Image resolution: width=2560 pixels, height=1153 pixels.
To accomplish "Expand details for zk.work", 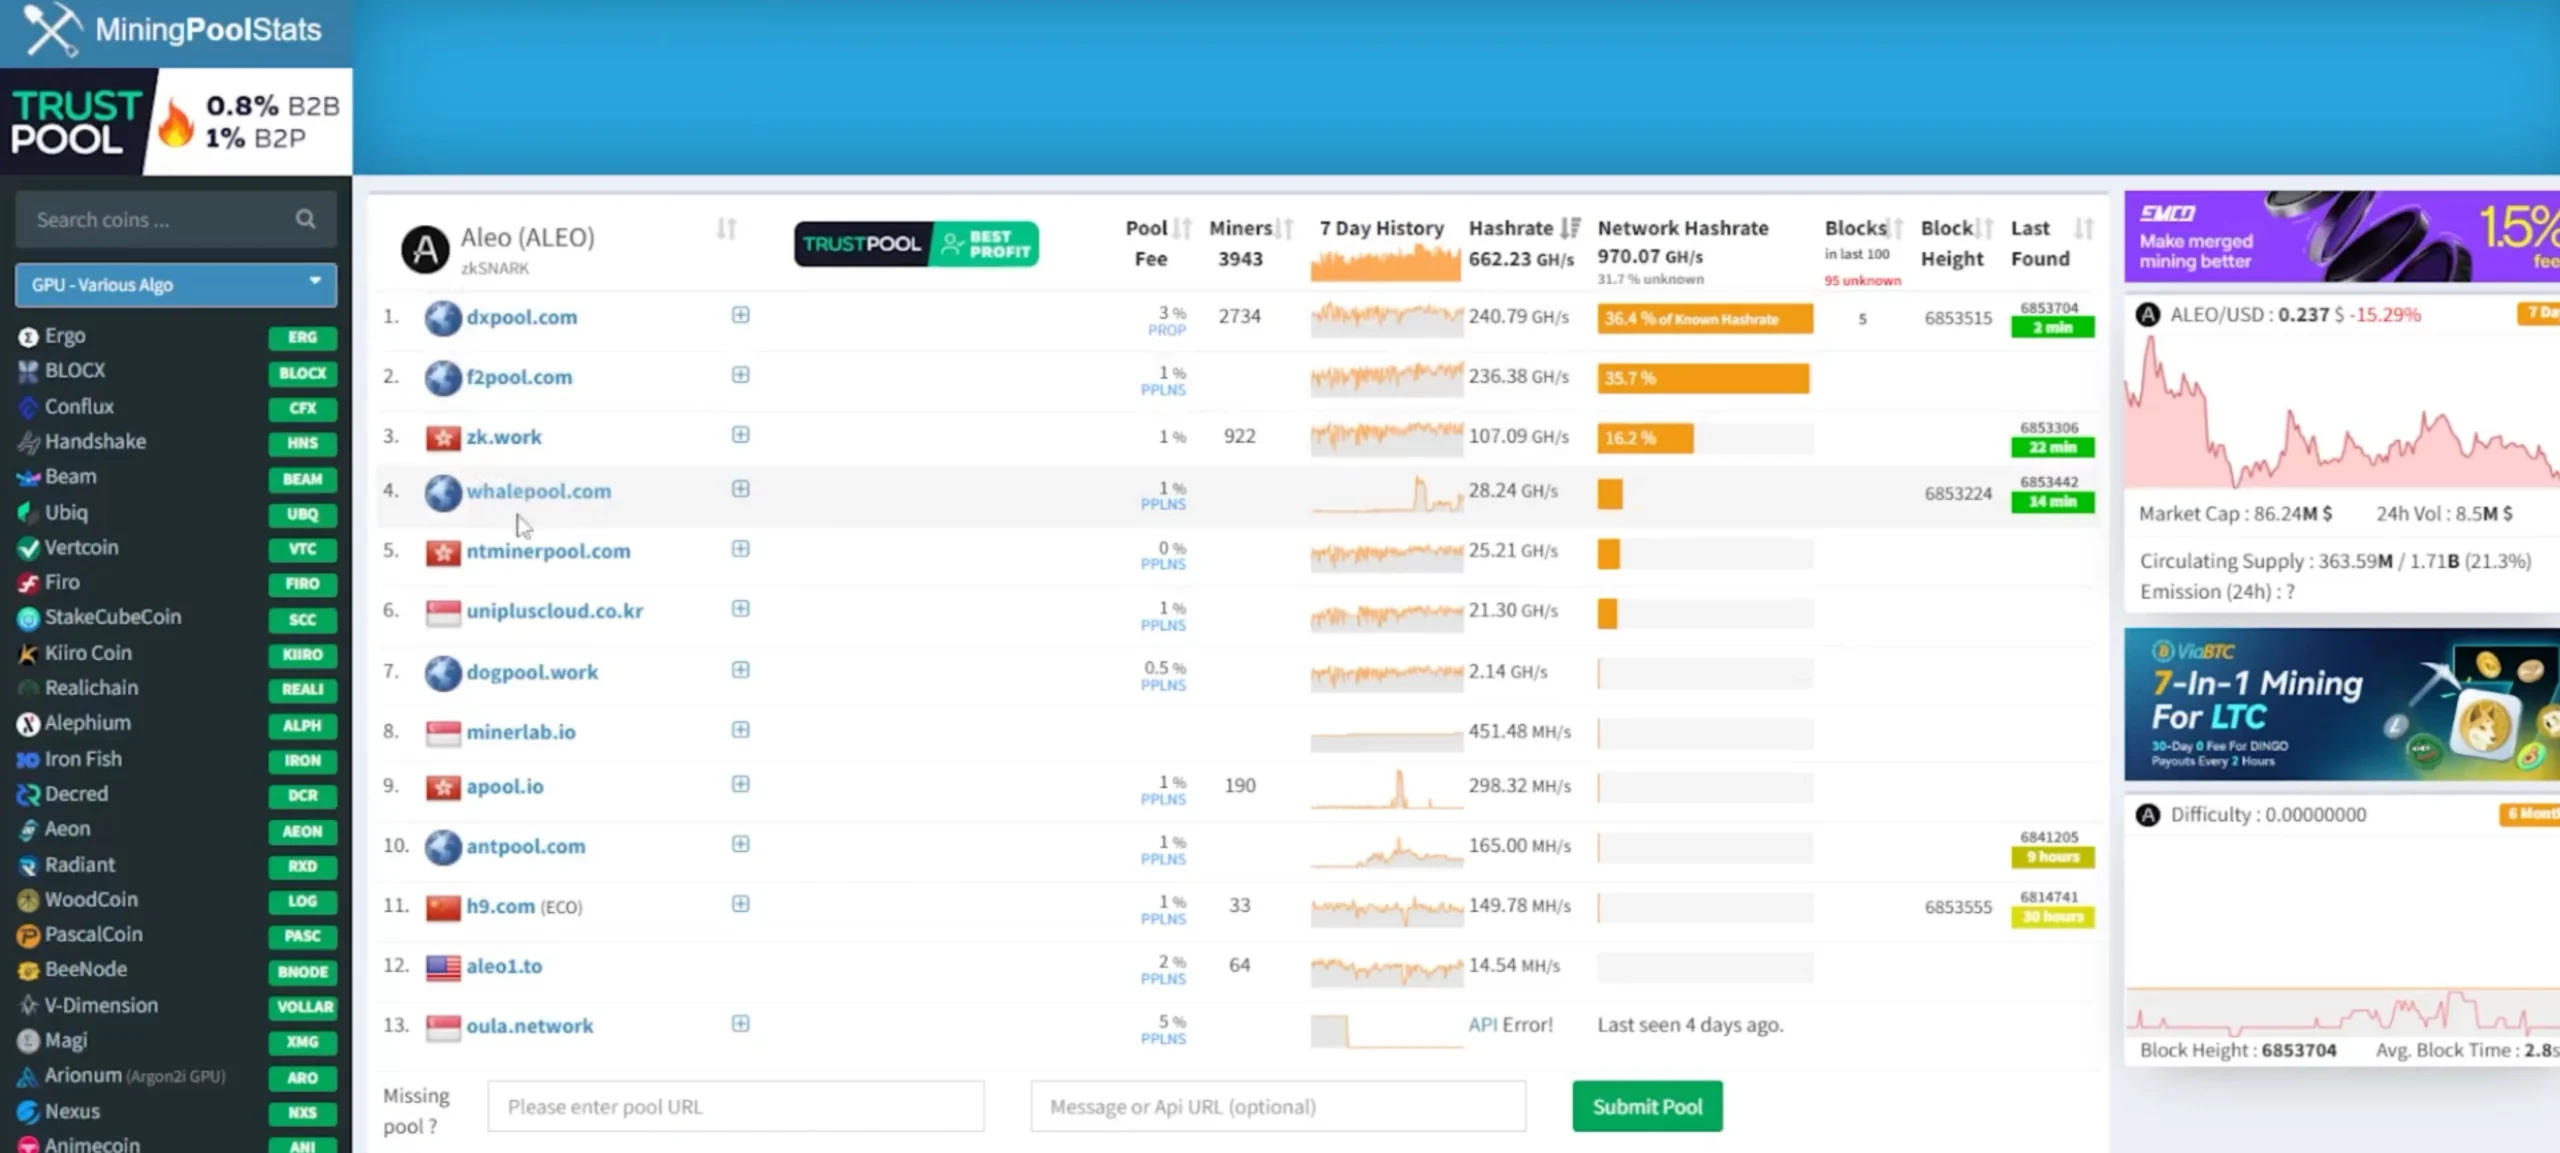I will 740,435.
